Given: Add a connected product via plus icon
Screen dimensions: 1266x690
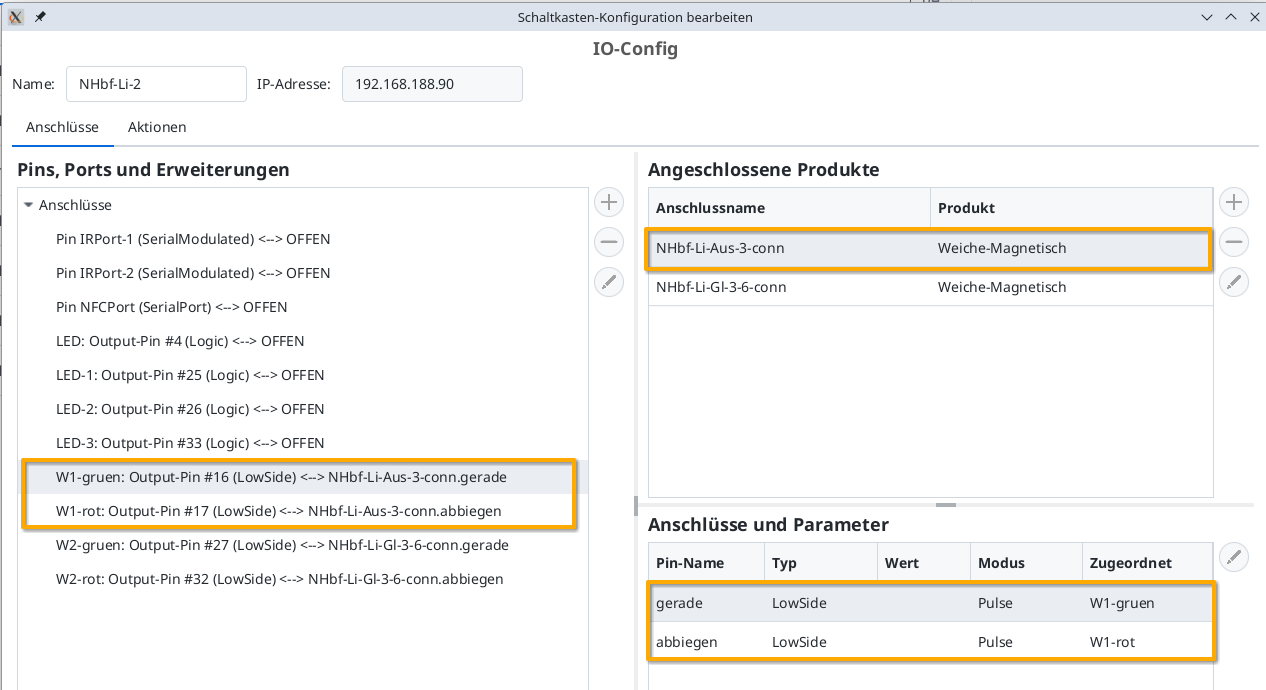Looking at the screenshot, I should [1234, 202].
